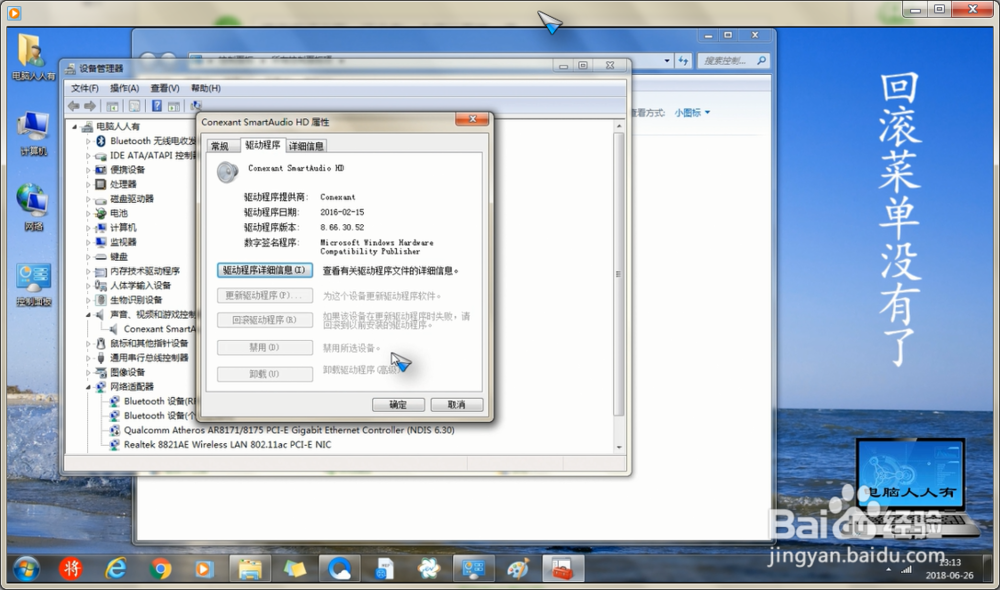
Task: Open the 查看(V) menu
Action: click(x=165, y=88)
